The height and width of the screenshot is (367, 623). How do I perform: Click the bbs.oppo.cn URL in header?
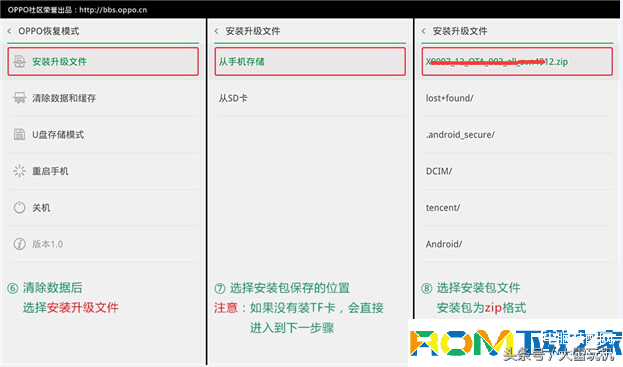click(113, 10)
